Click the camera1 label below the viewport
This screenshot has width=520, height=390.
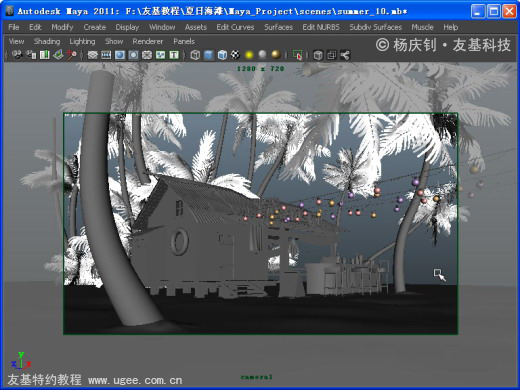[x=257, y=377]
